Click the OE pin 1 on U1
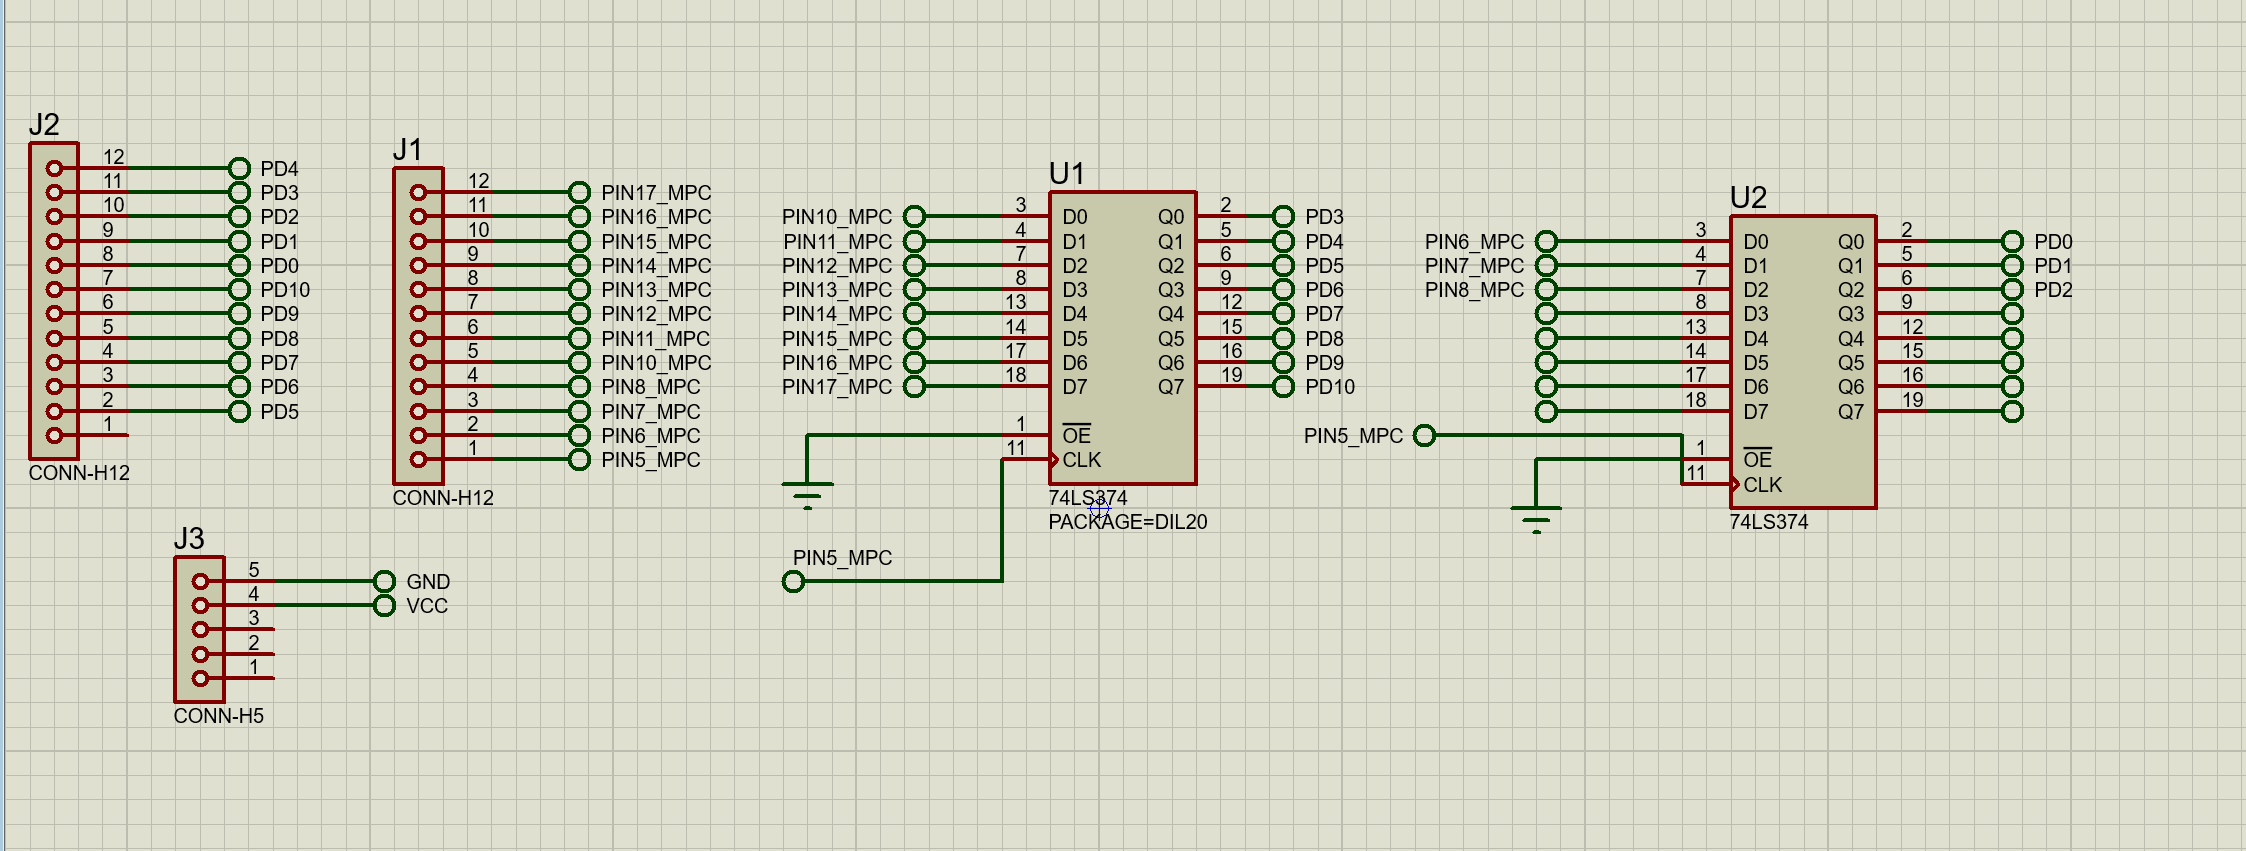 pos(1025,435)
